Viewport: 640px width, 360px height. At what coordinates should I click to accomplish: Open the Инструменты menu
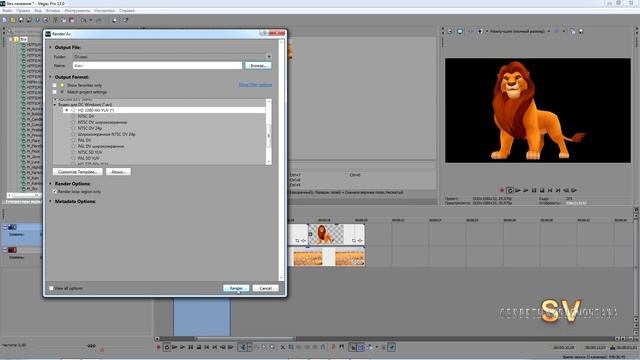[x=77, y=11]
